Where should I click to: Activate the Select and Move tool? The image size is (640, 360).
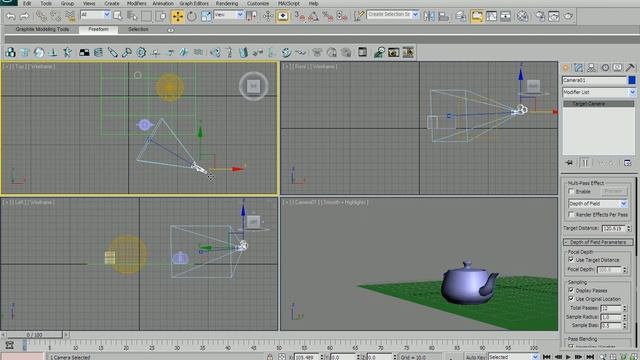[x=178, y=16]
